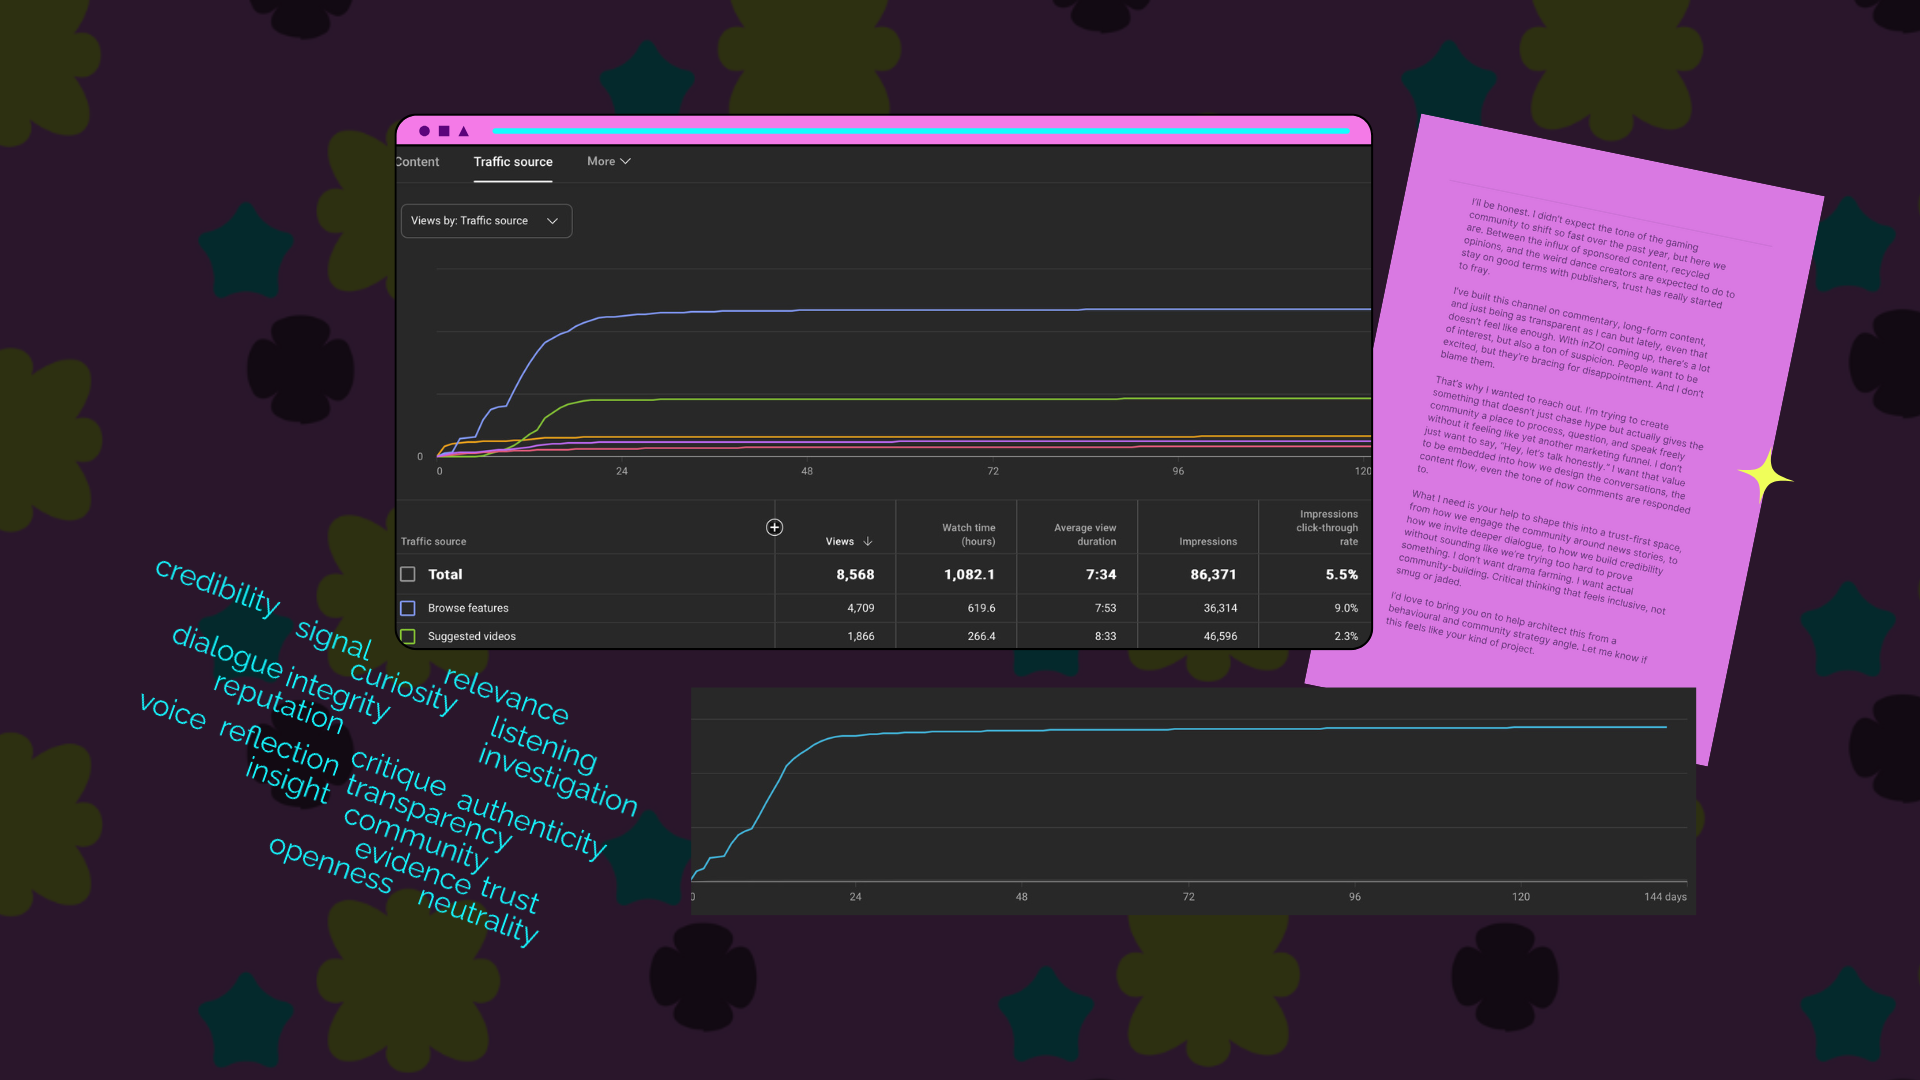Image resolution: width=1920 pixels, height=1080 pixels.
Task: Toggle the Browse features checkbox
Action: (x=408, y=608)
